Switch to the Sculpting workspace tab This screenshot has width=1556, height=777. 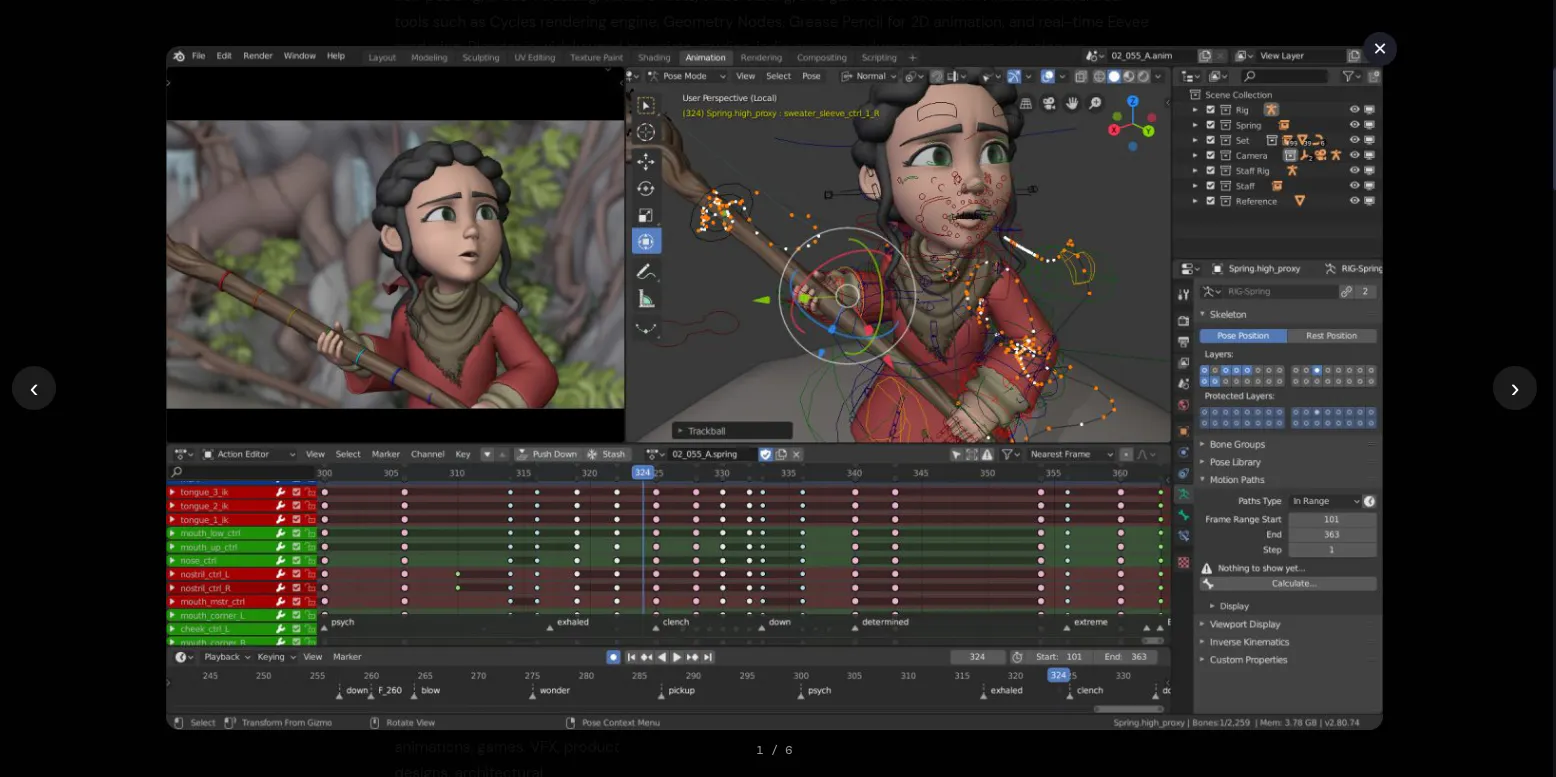click(482, 58)
